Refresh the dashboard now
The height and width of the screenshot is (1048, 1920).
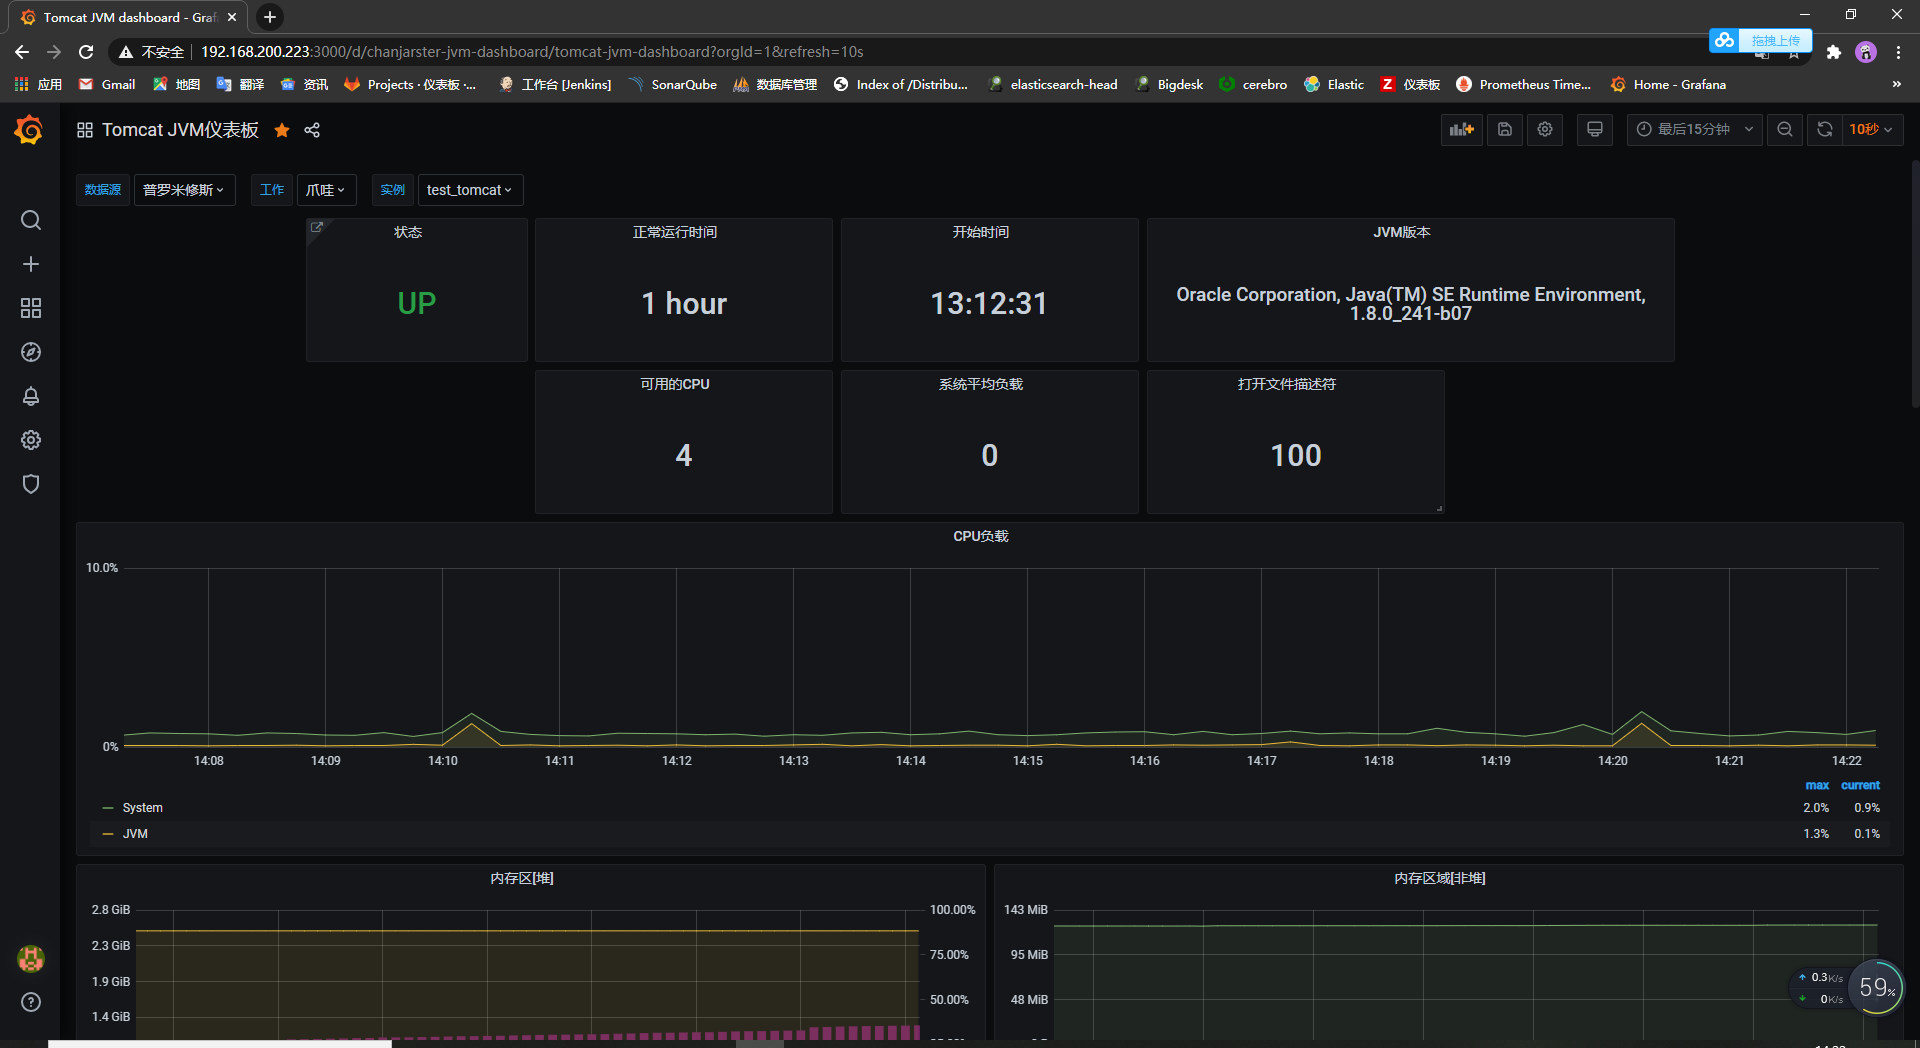1824,129
